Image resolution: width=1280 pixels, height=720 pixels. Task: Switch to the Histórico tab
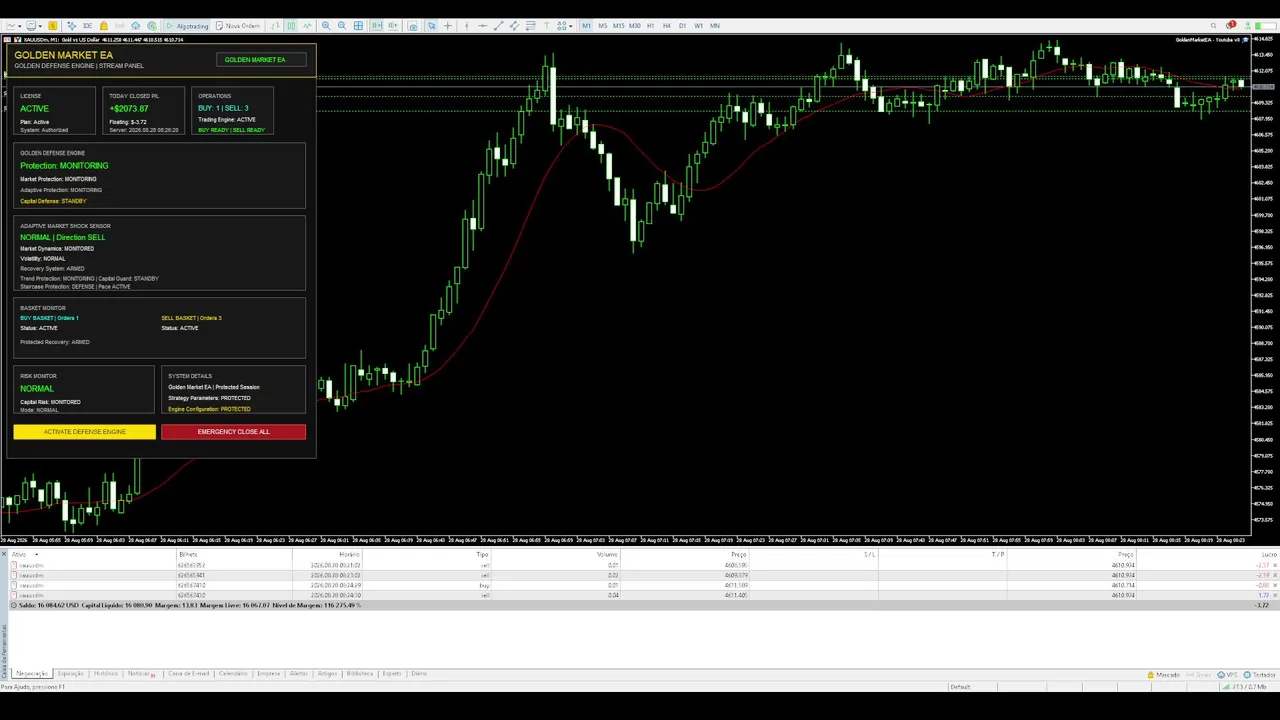105,674
